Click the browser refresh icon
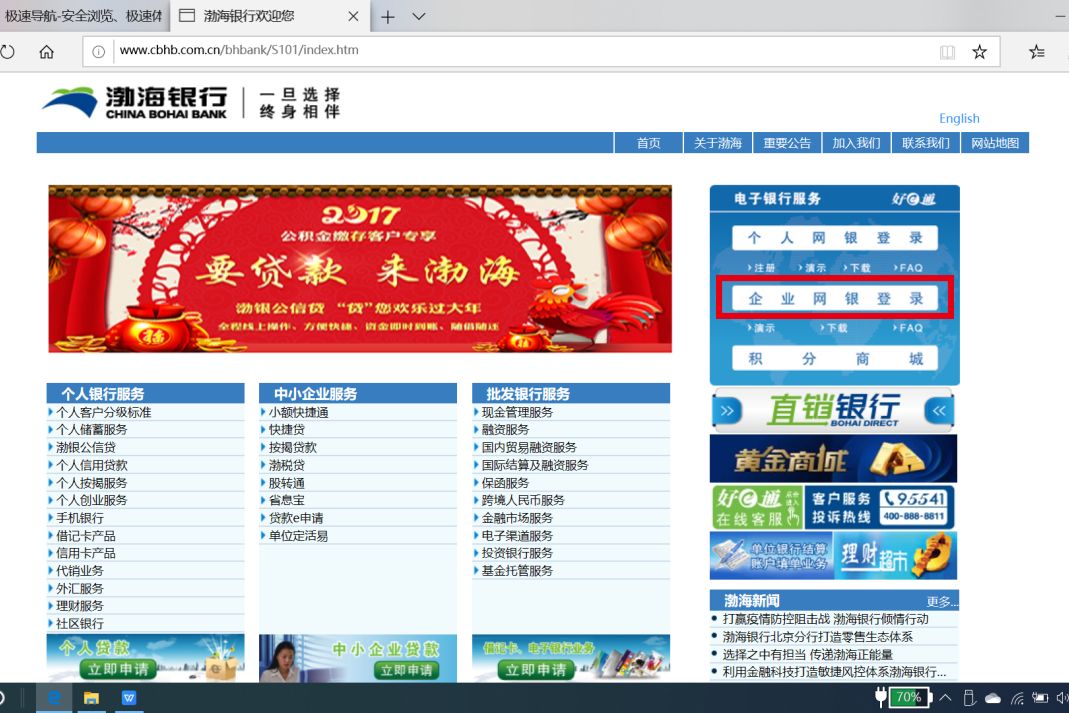Image resolution: width=1069 pixels, height=713 pixels. coord(7,52)
